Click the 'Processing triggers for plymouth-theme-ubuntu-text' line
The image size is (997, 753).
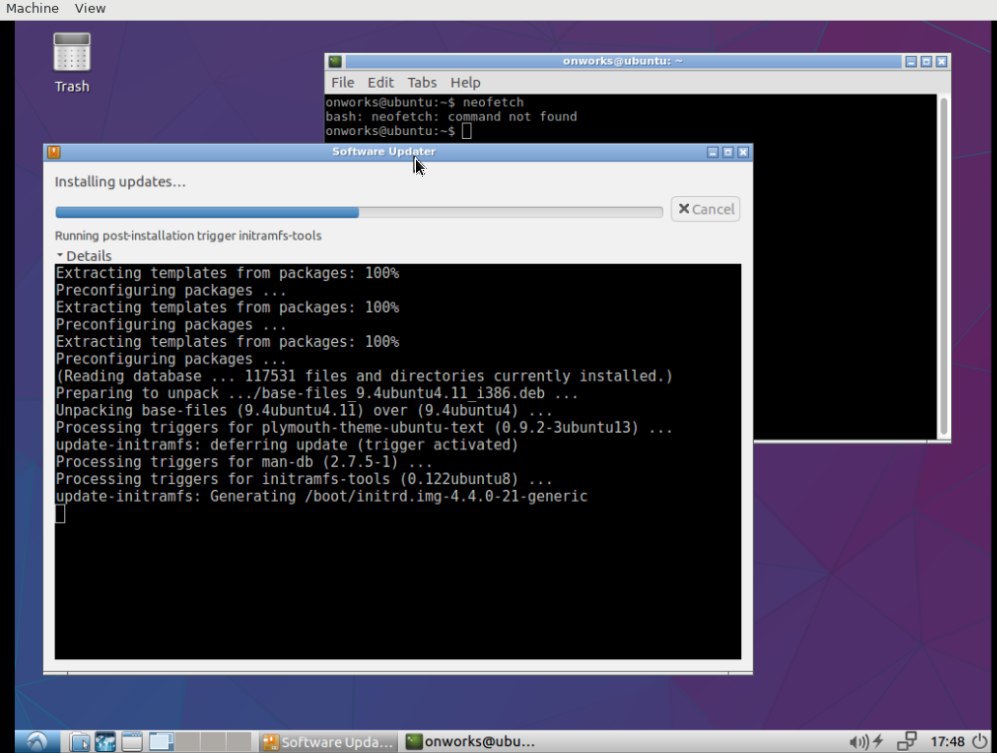(364, 427)
